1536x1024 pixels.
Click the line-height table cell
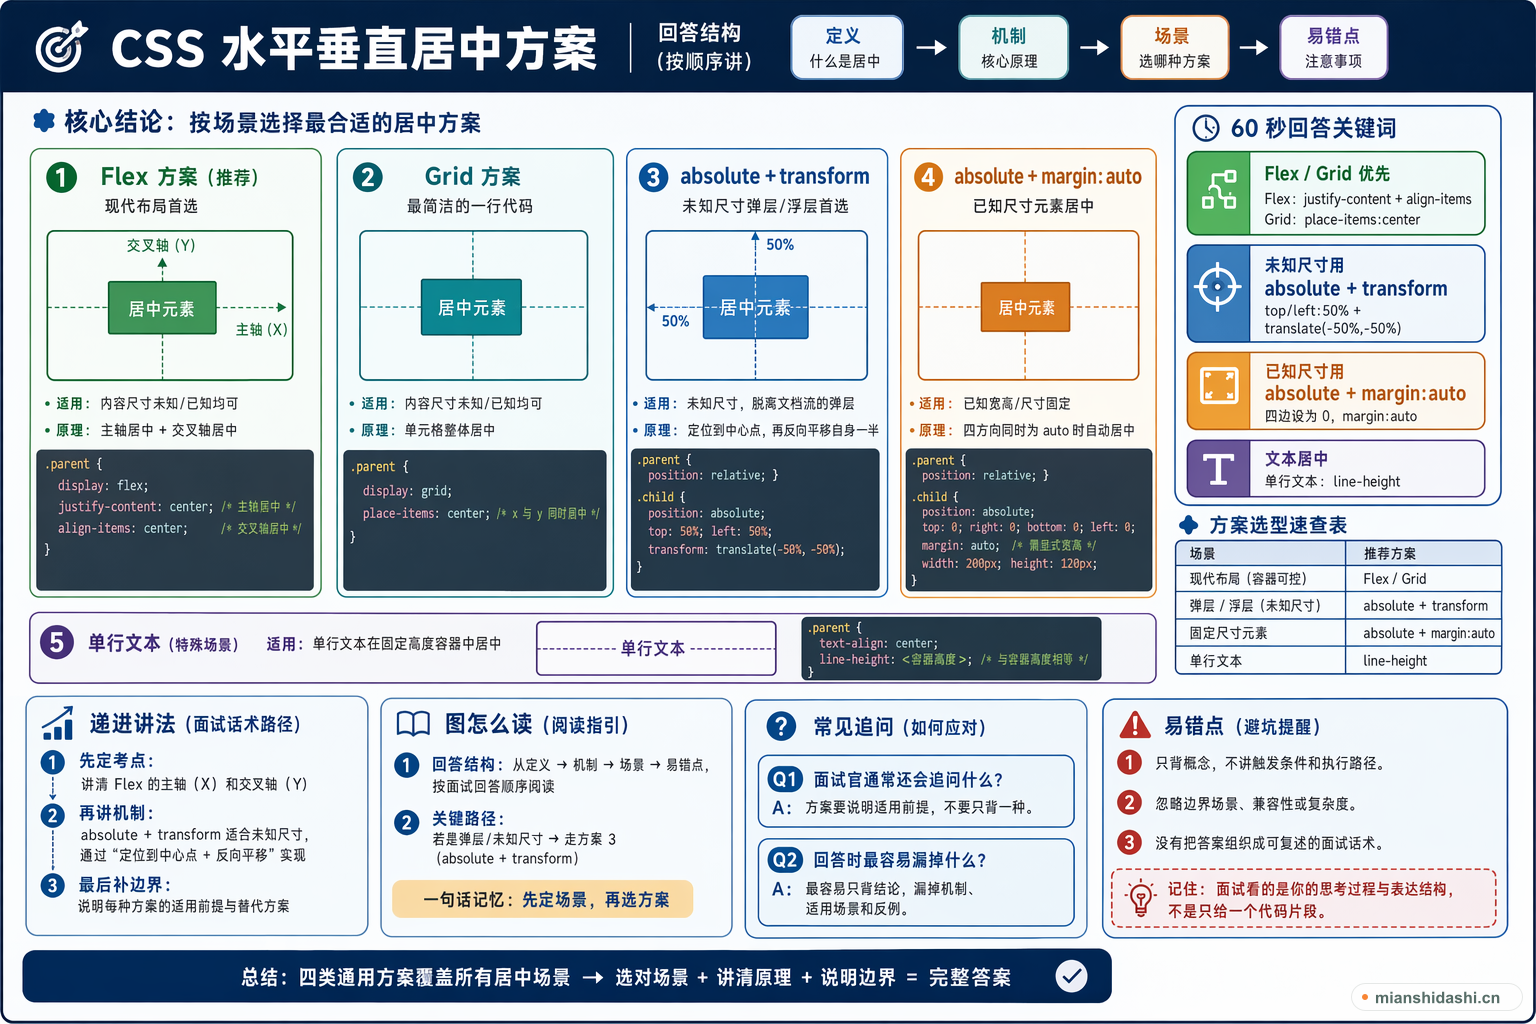point(1425,660)
